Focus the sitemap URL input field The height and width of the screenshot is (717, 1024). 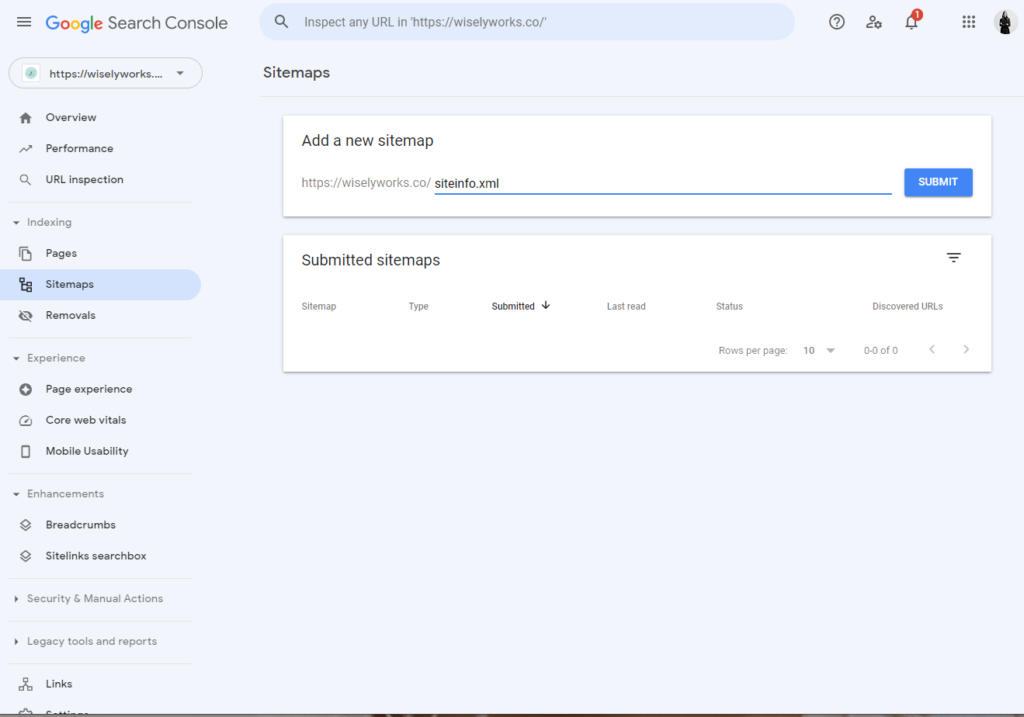tap(663, 183)
